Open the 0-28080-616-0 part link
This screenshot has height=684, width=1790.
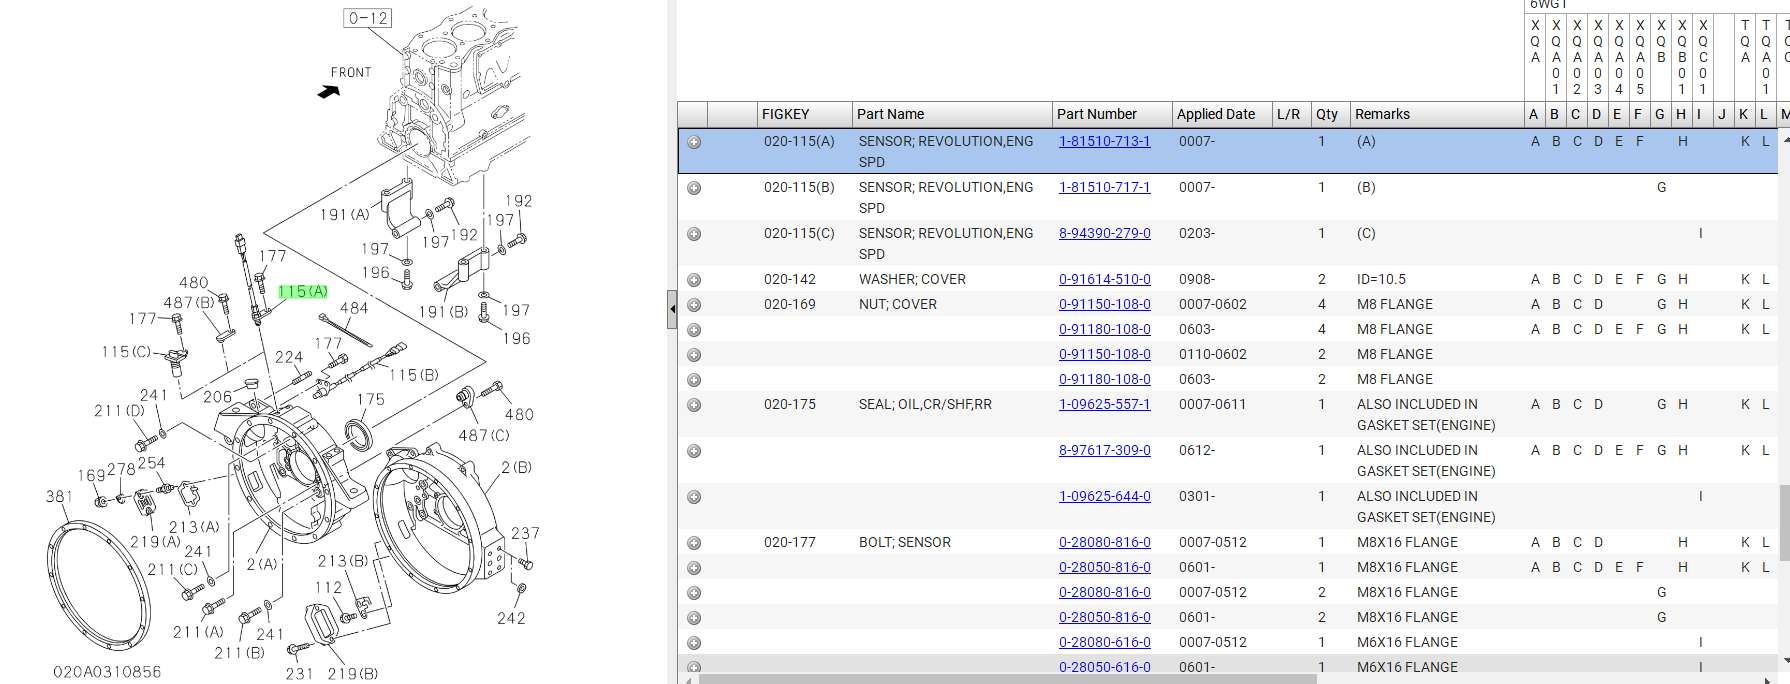click(1104, 642)
